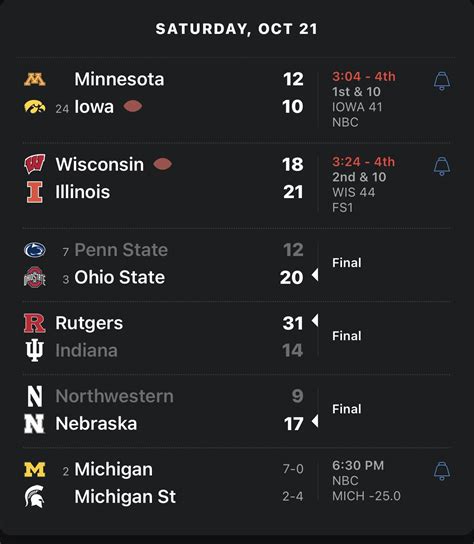Tap the Rutgers R logo
Screen dimensions: 474x544
pyautogui.click(x=35, y=323)
